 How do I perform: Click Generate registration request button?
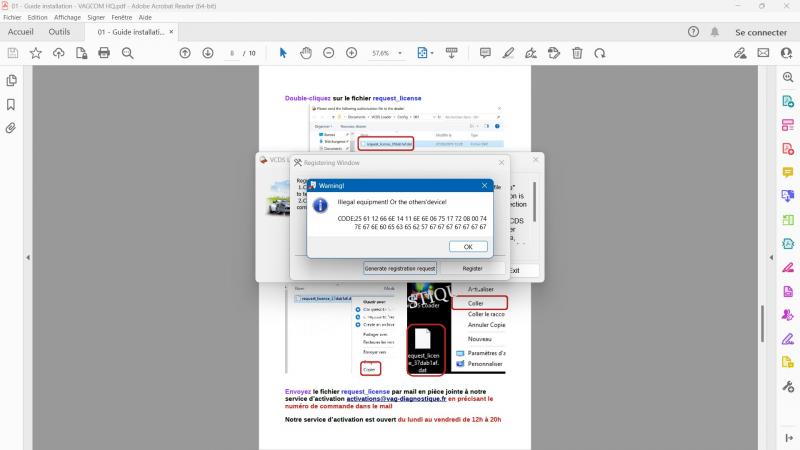pyautogui.click(x=400, y=268)
